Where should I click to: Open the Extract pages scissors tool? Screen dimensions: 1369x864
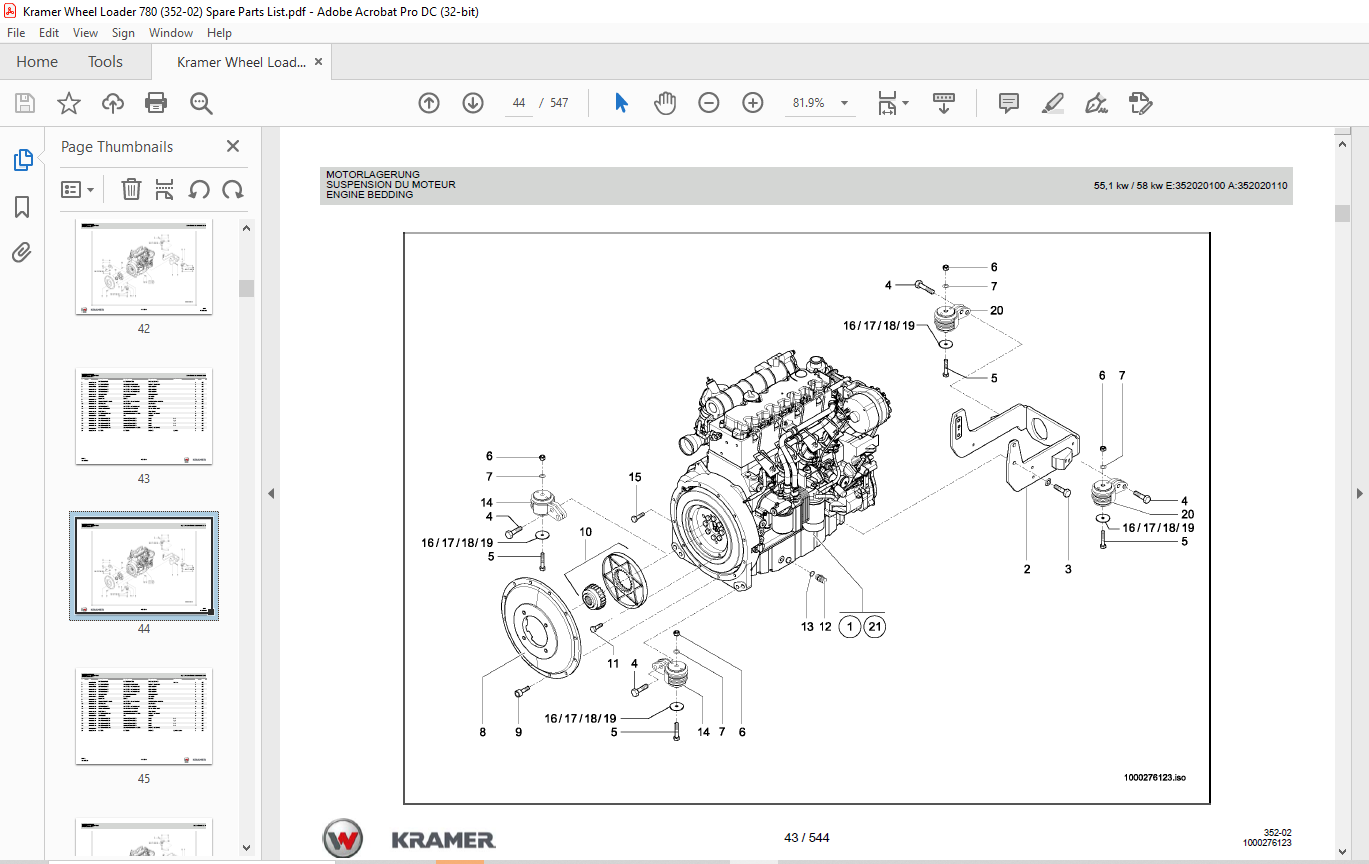(165, 189)
